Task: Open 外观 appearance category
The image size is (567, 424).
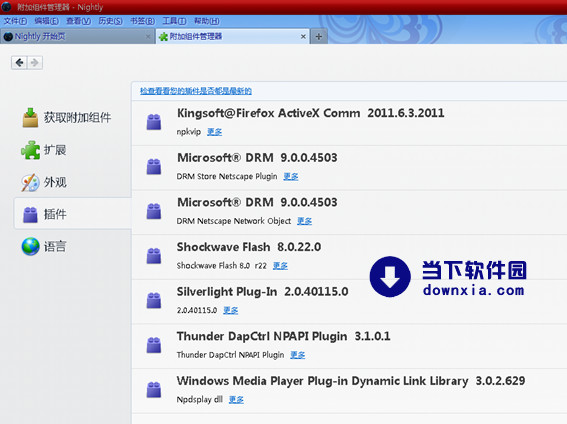Action: (x=72, y=182)
